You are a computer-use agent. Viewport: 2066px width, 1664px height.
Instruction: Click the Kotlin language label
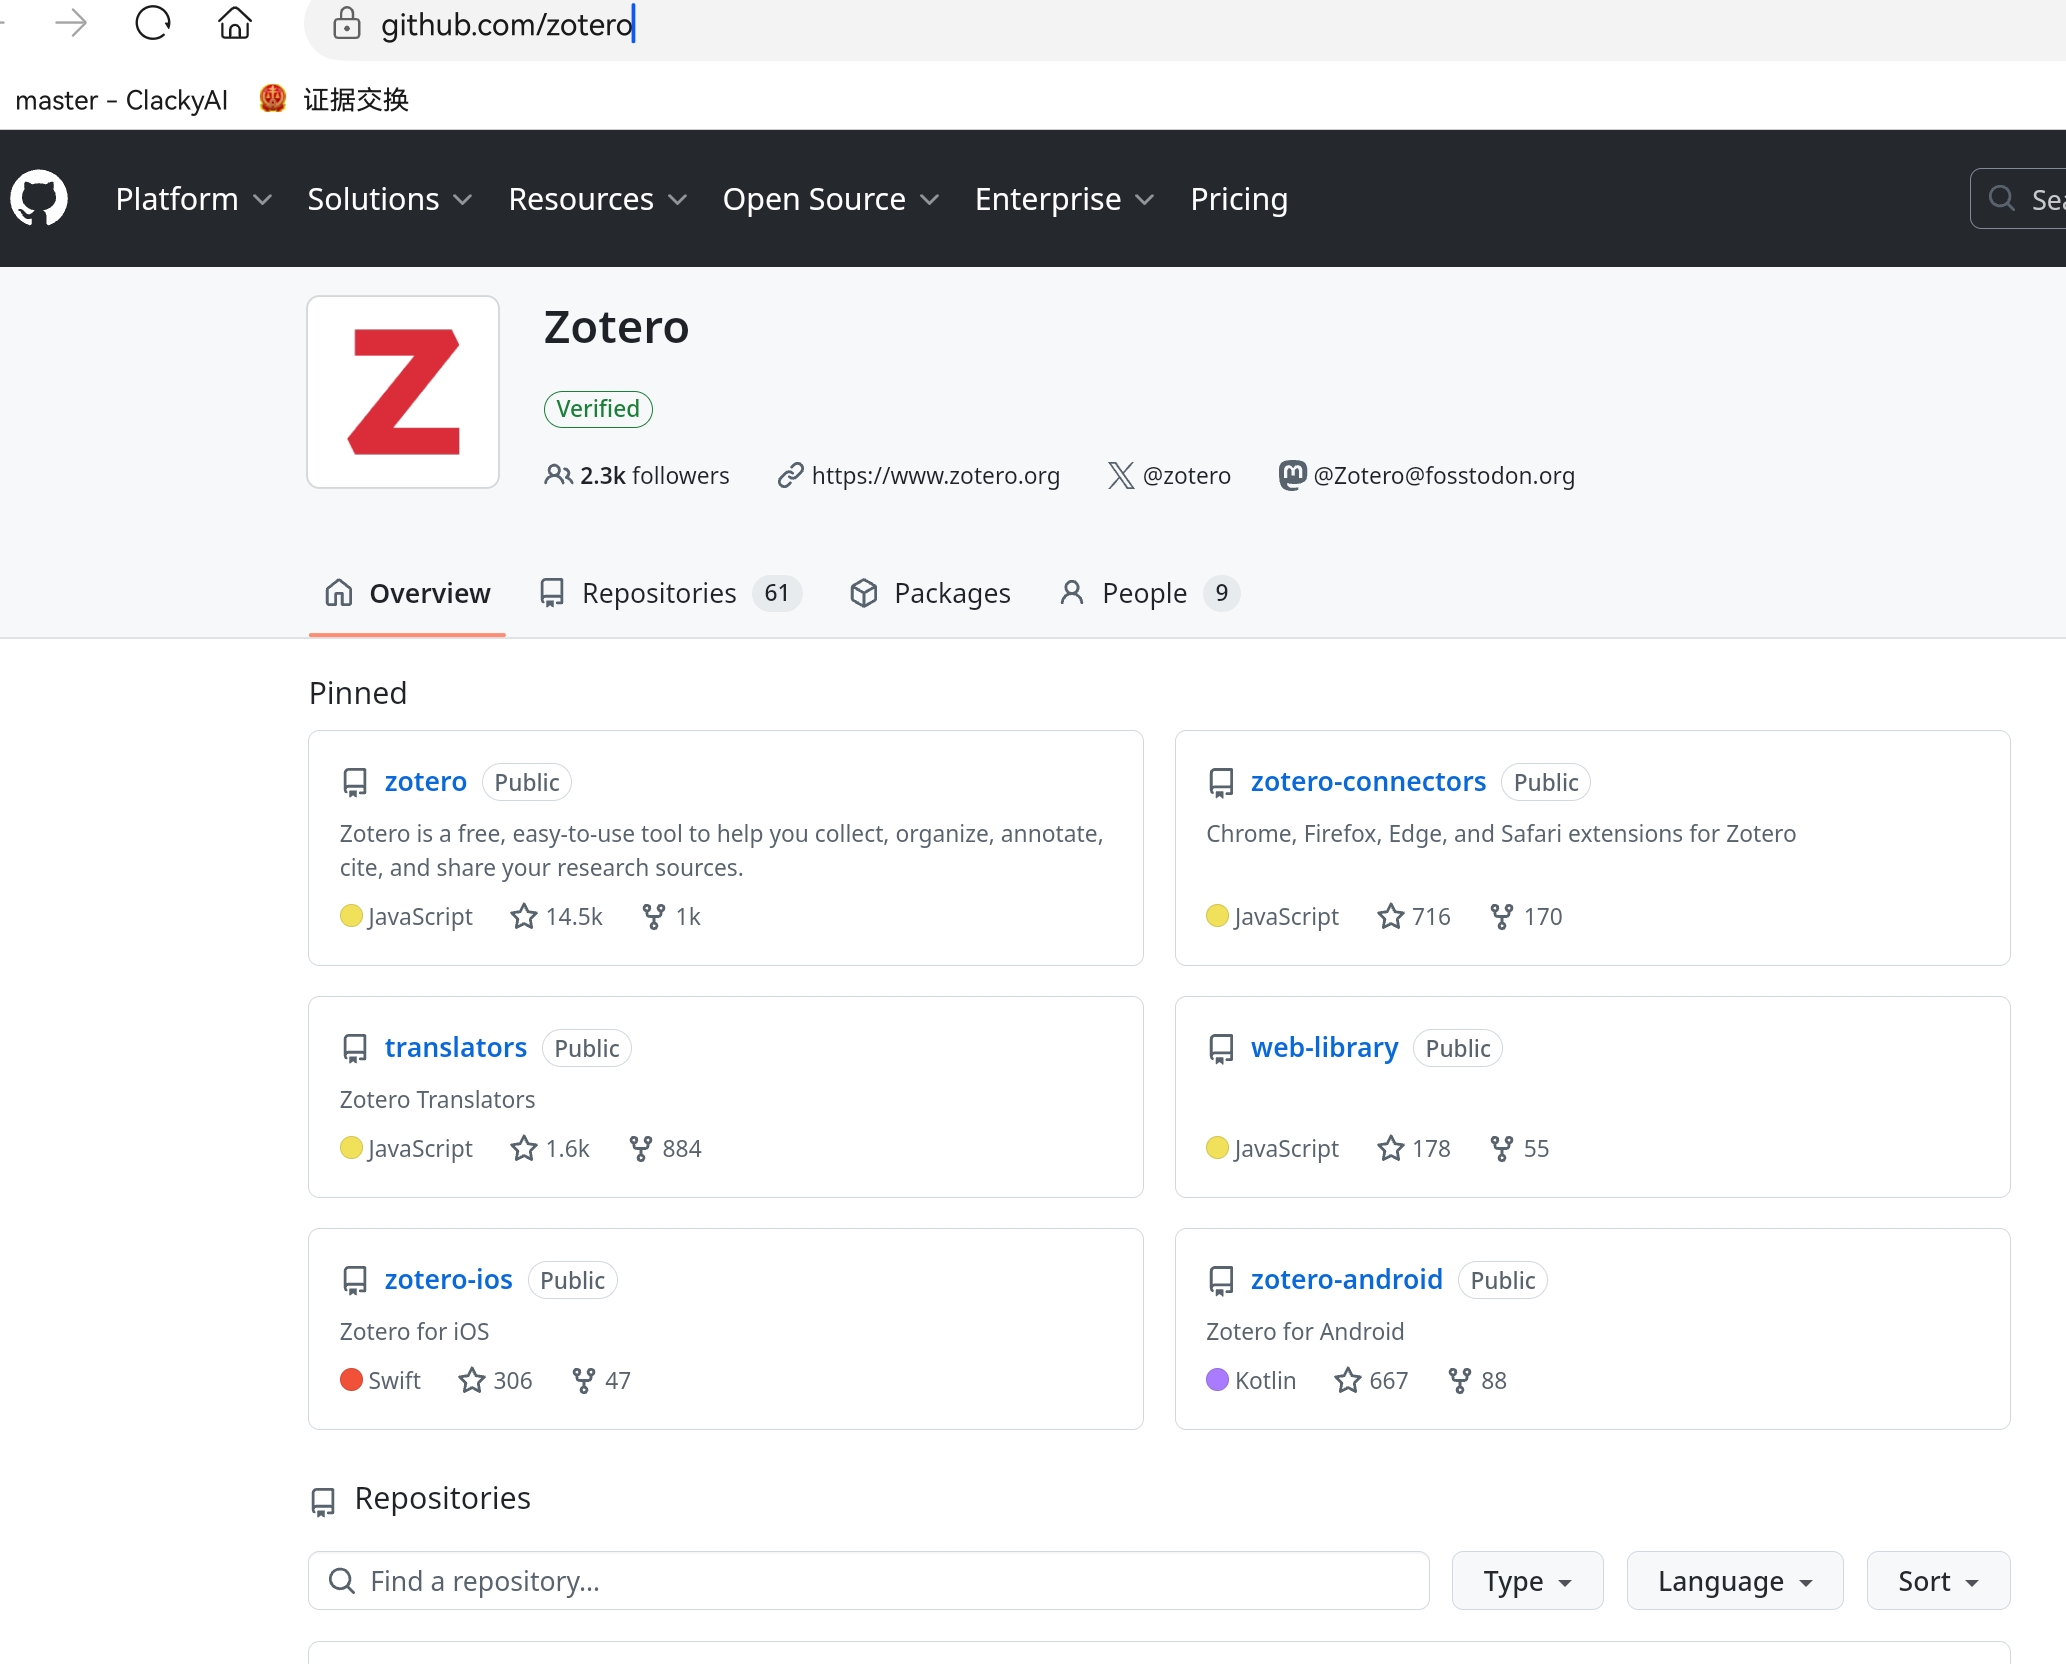[x=1265, y=1381]
